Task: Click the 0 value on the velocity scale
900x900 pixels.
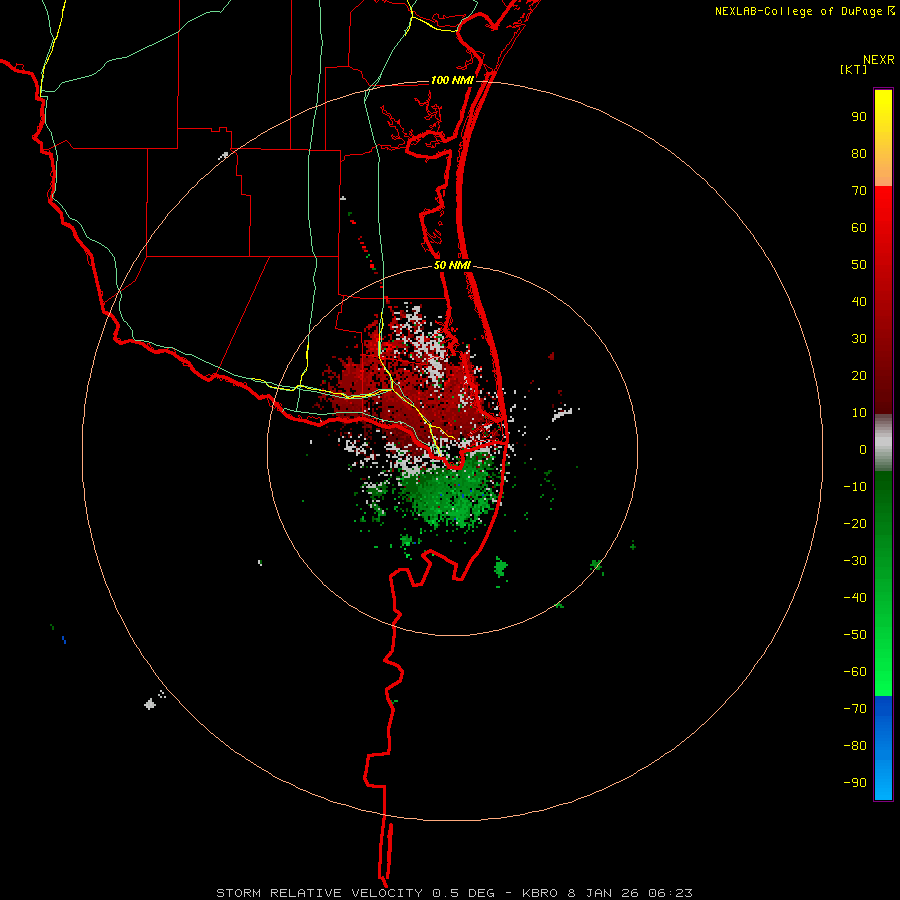Action: click(863, 450)
